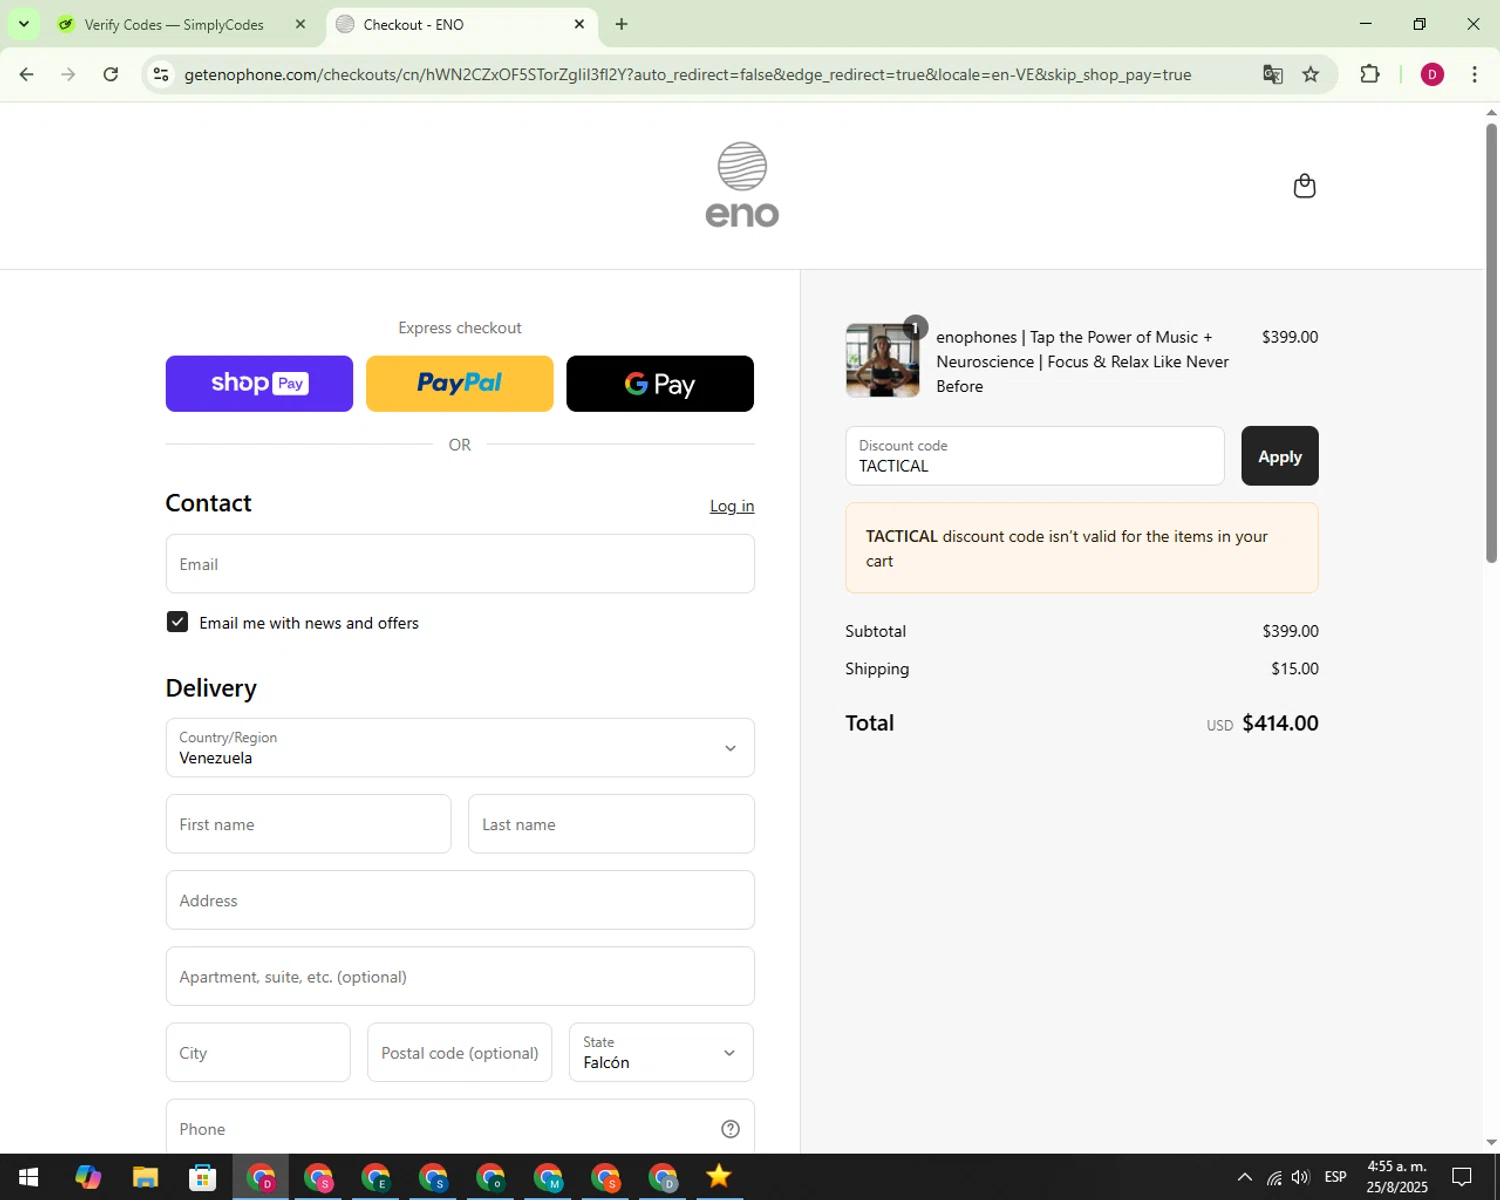Open Copilot from the taskbar
This screenshot has height=1200, width=1500.
[88, 1177]
